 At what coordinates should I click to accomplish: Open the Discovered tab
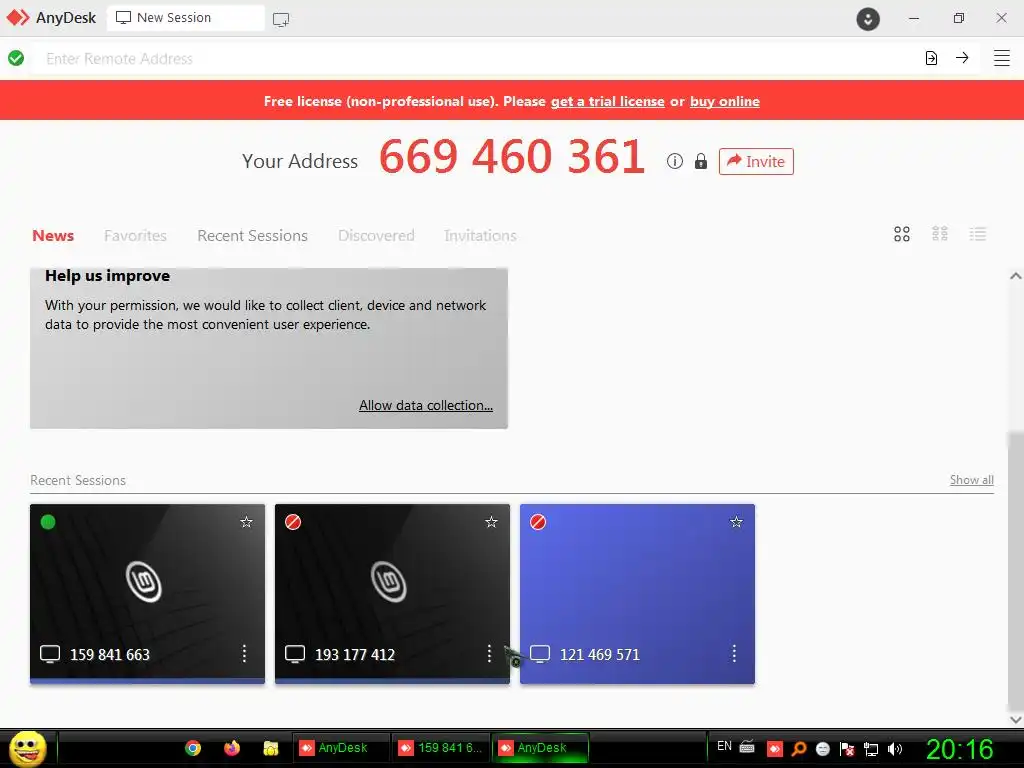click(x=376, y=236)
